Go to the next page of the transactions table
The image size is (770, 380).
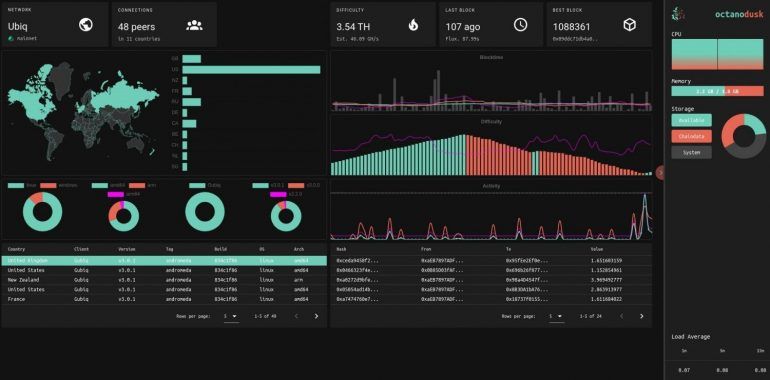coord(641,316)
